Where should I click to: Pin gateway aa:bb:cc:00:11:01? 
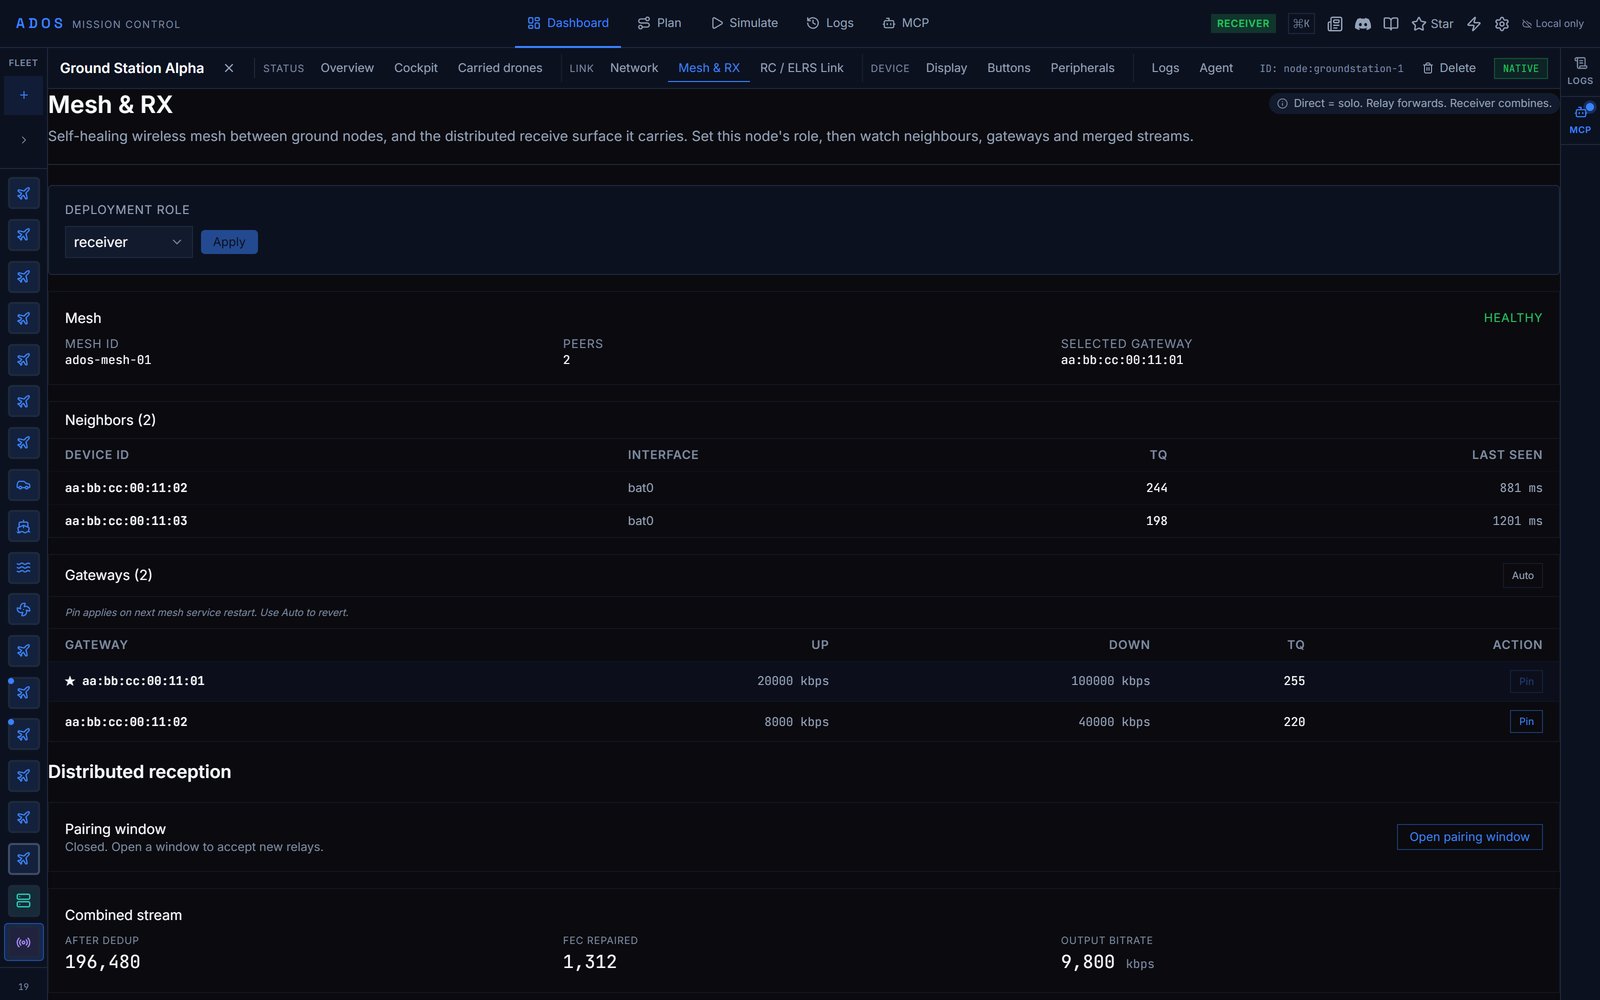[1526, 681]
